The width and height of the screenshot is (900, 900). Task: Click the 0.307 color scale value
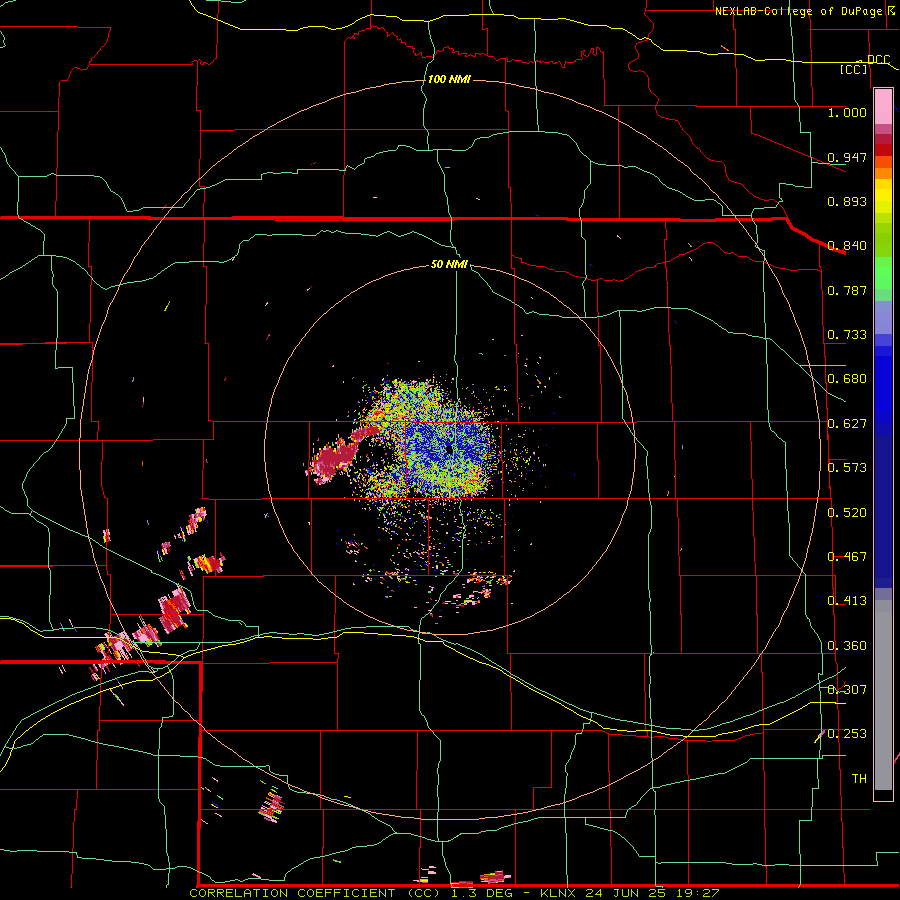point(847,690)
